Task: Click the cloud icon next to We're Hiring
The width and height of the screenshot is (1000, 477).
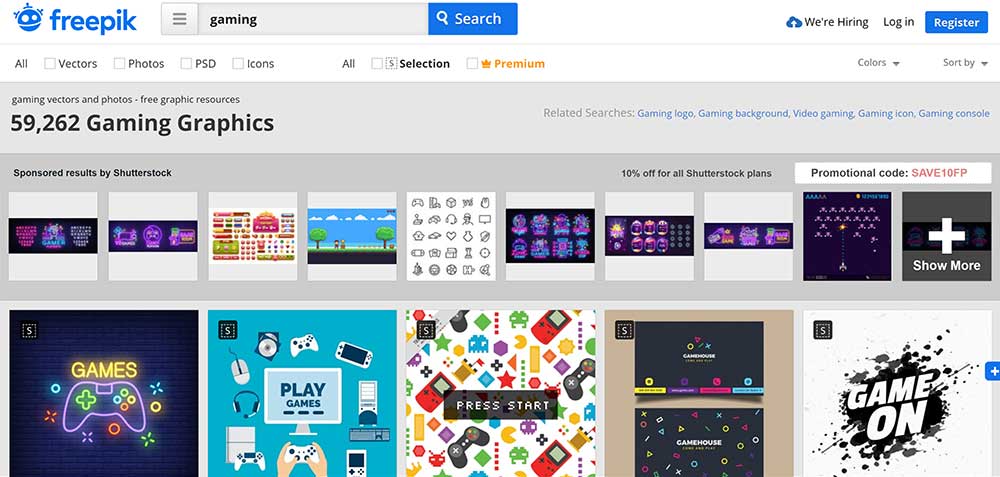Action: tap(793, 22)
